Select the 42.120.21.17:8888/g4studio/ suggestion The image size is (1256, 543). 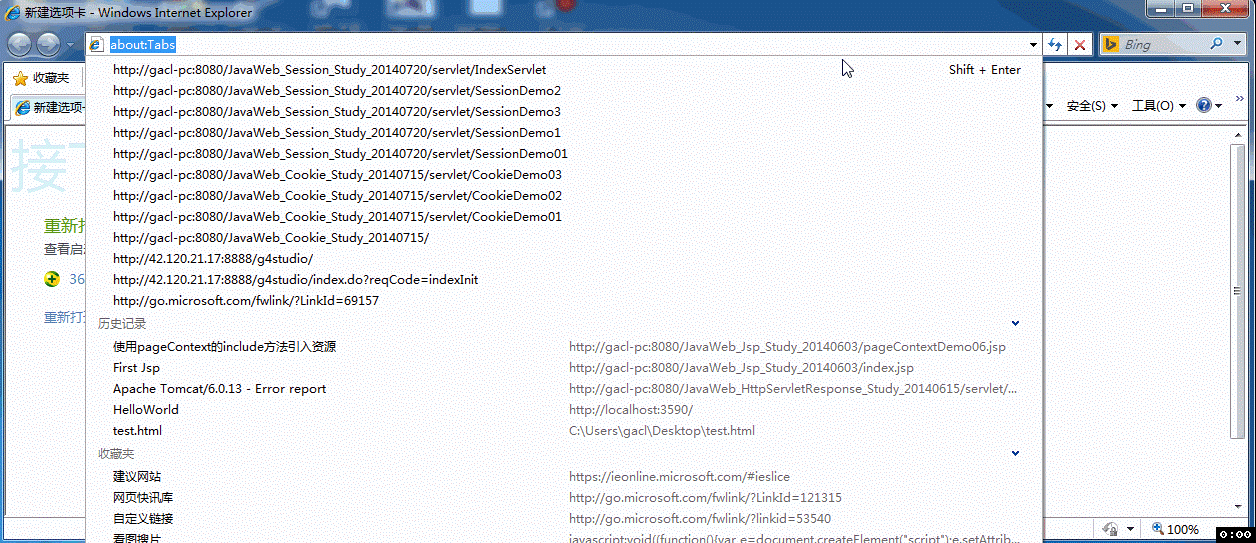click(x=564, y=259)
